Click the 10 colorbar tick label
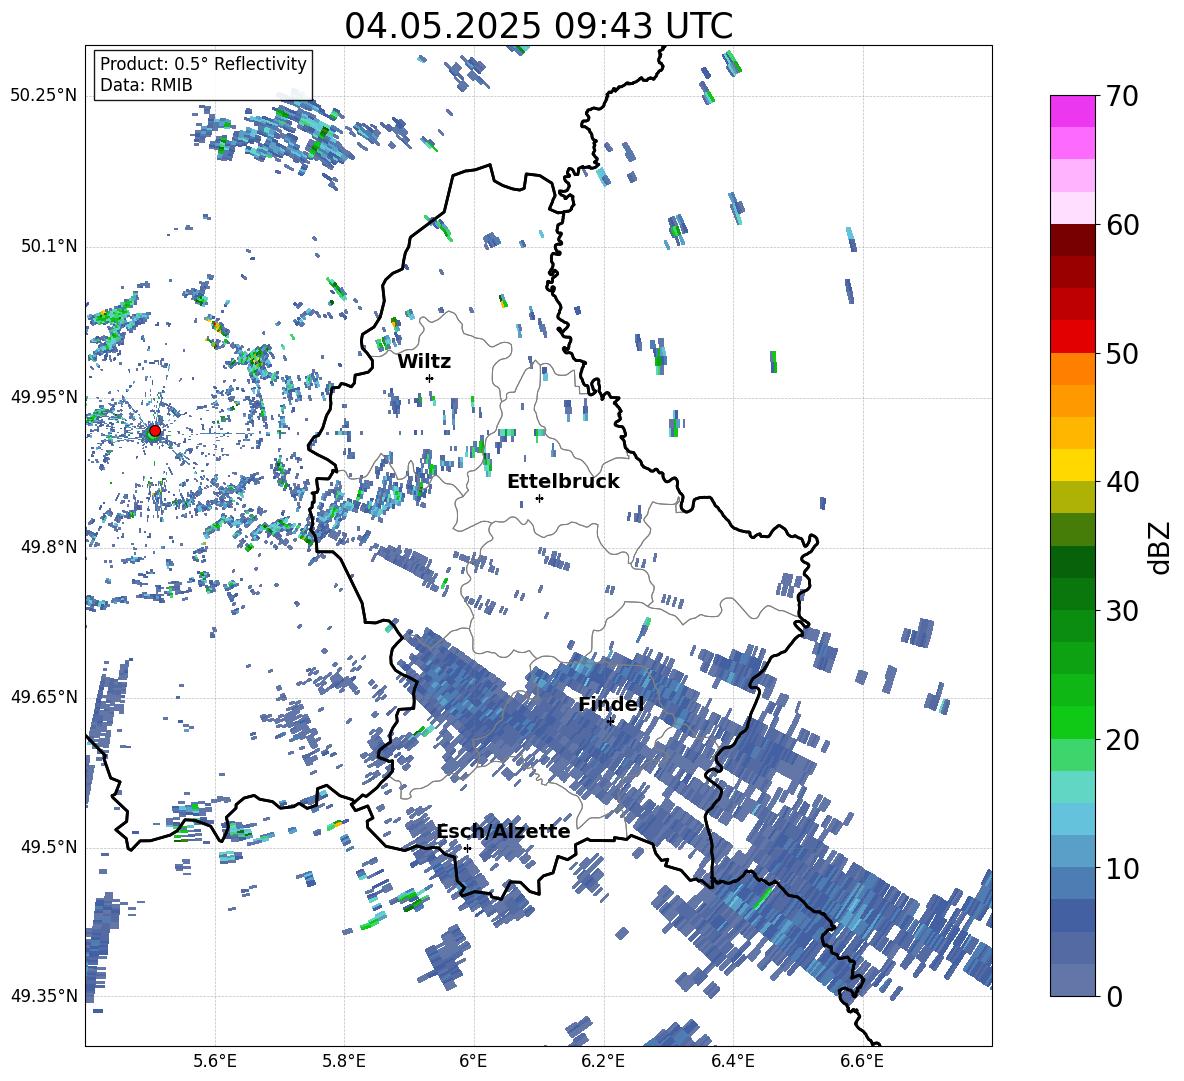 [x=1122, y=868]
